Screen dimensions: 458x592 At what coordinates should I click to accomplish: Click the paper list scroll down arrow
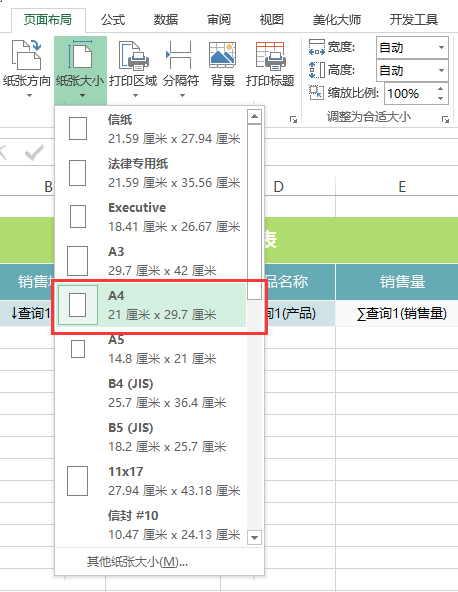(254, 537)
